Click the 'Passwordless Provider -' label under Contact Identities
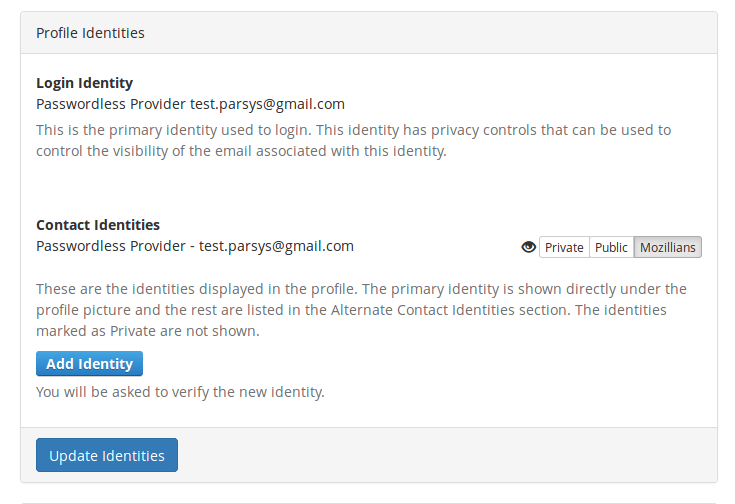 coord(115,246)
